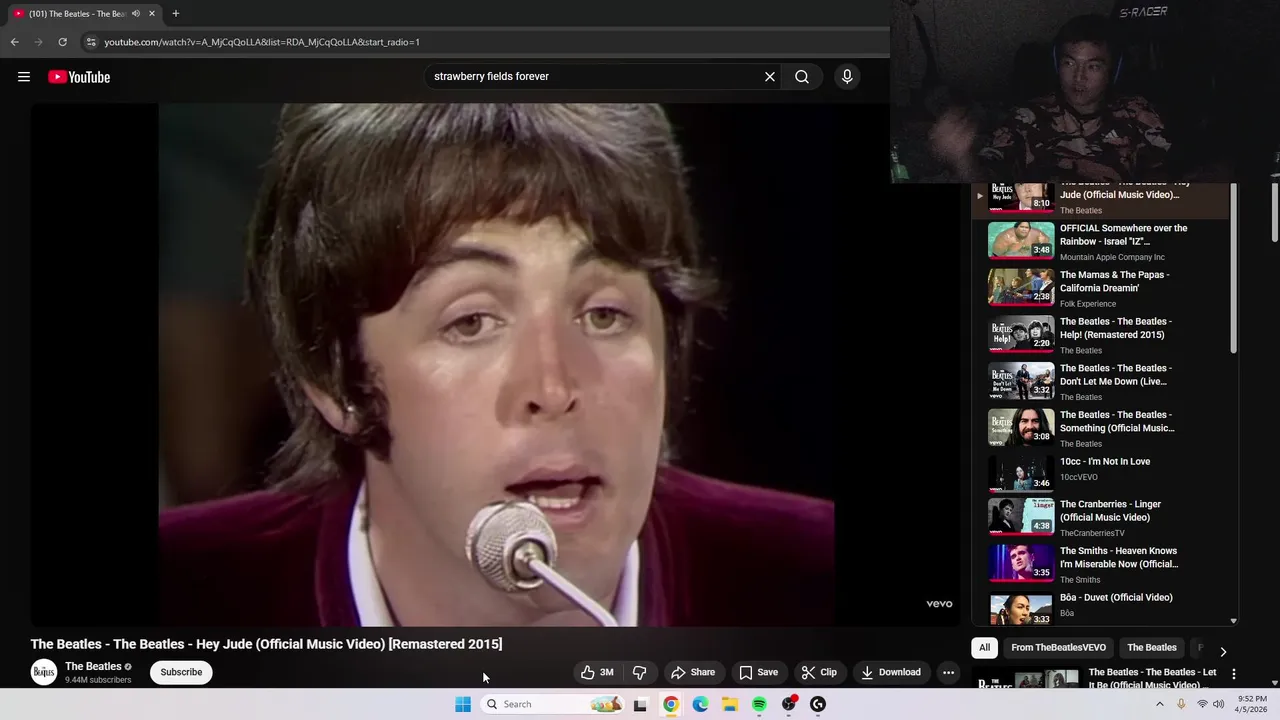Viewport: 1280px width, 720px height.
Task: Click the video player to pause playback
Action: (495, 365)
